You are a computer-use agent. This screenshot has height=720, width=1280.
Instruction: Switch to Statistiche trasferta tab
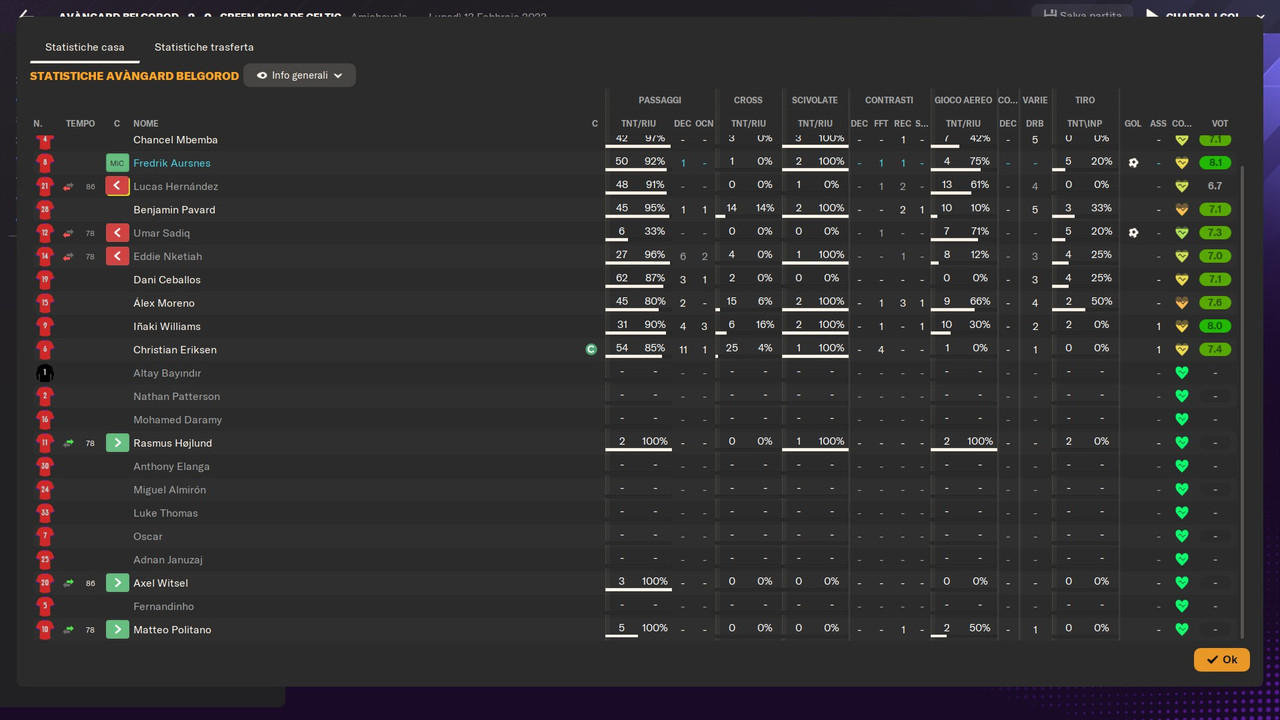[x=204, y=47]
